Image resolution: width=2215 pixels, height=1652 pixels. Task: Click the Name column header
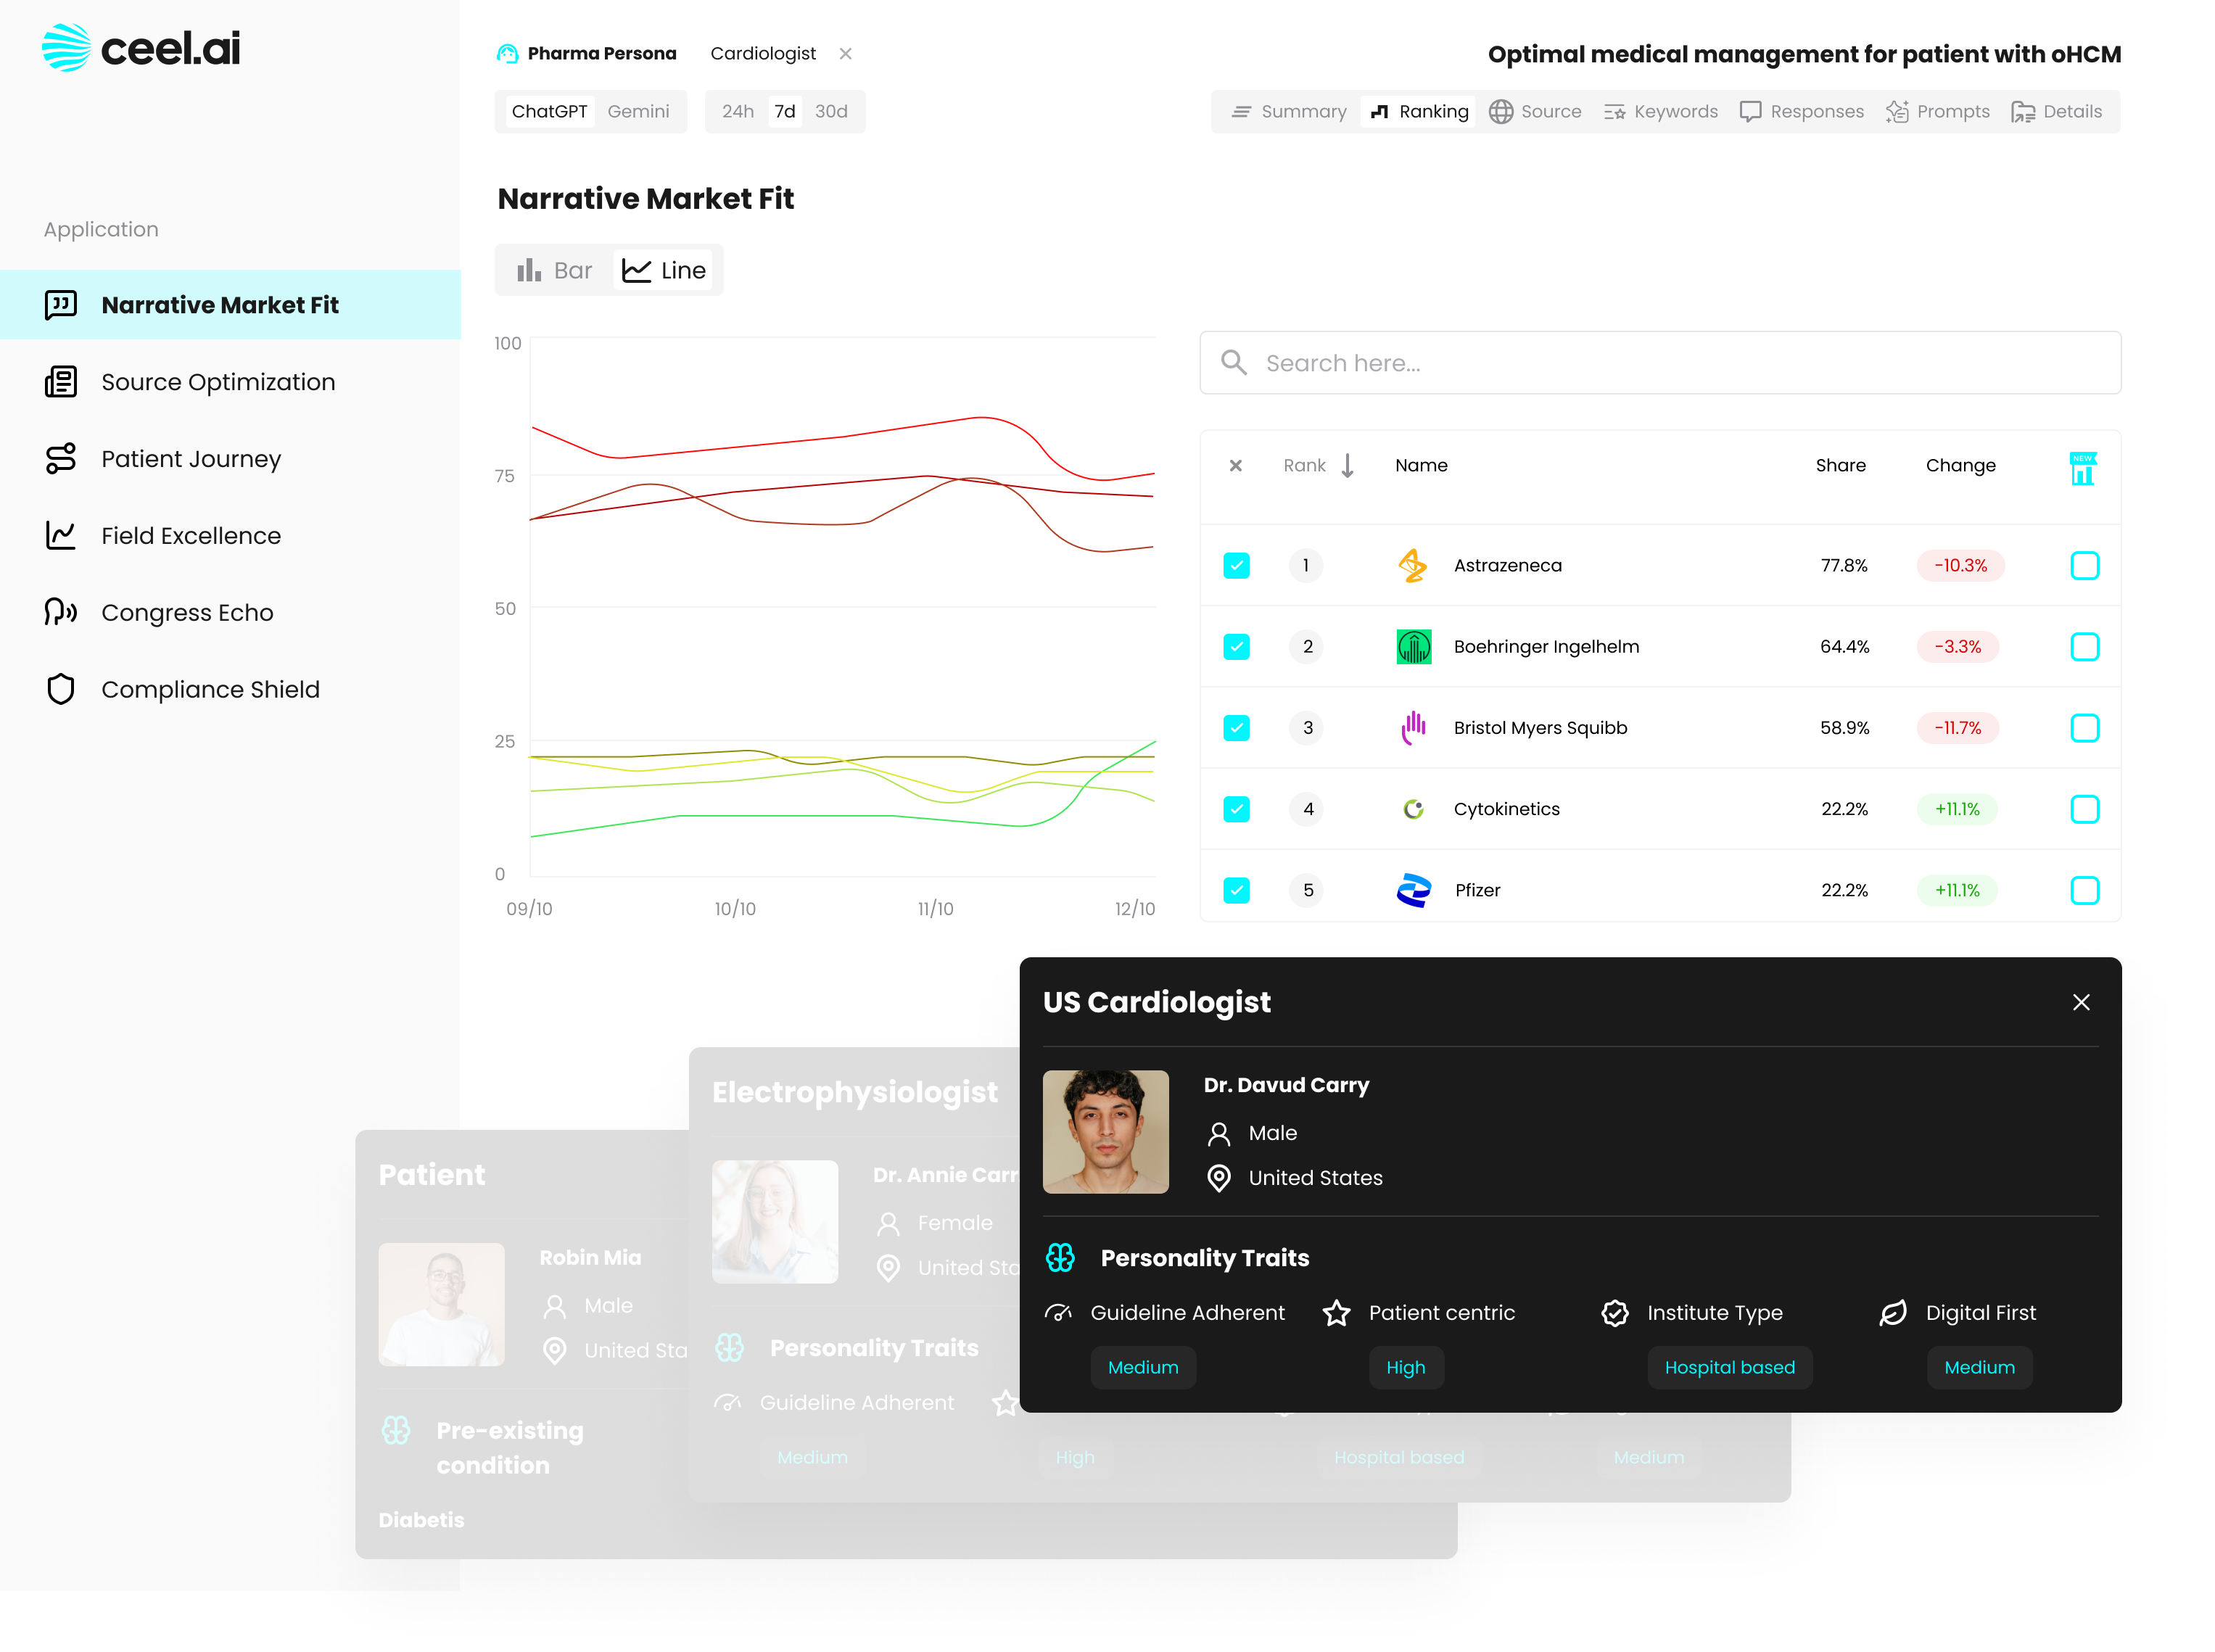(1421, 465)
